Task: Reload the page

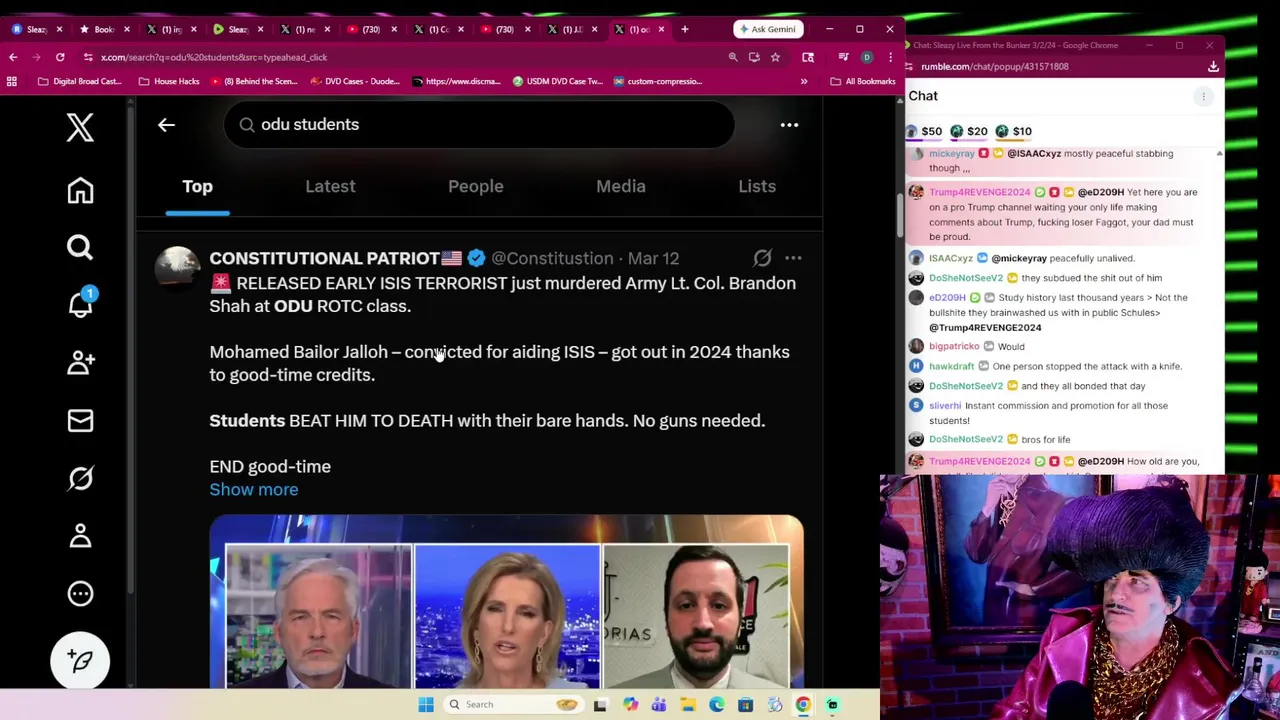Action: tap(60, 57)
